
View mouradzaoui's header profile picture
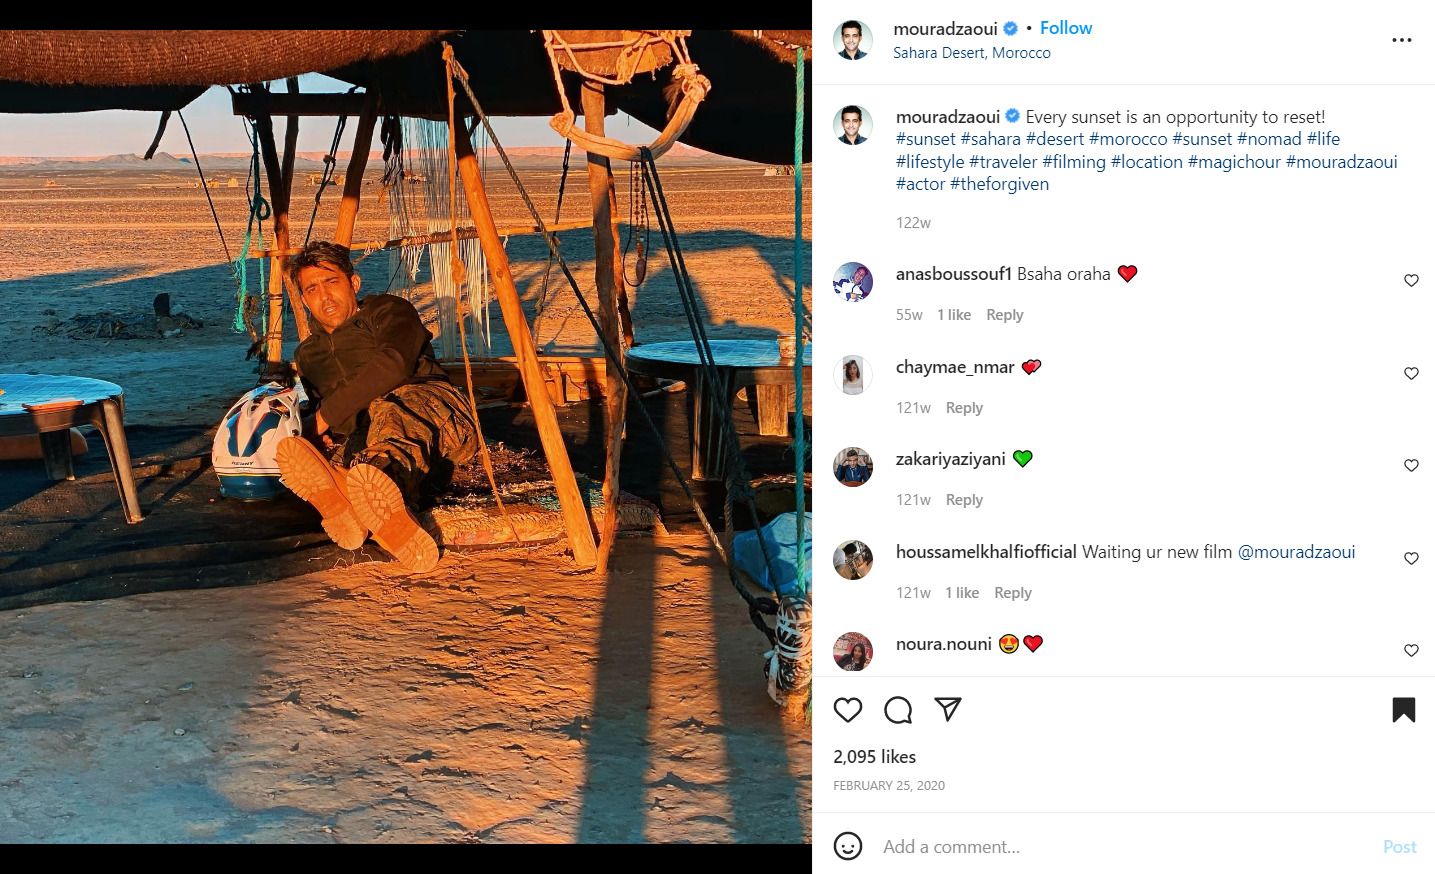[853, 40]
